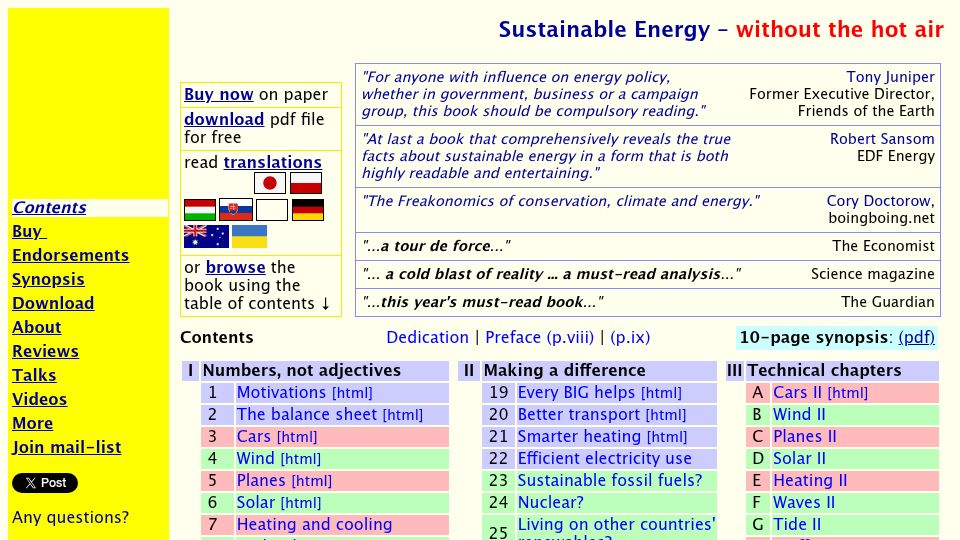This screenshot has width=960, height=540.
Task: Open the [html] link for Better transport
Action: [666, 415]
